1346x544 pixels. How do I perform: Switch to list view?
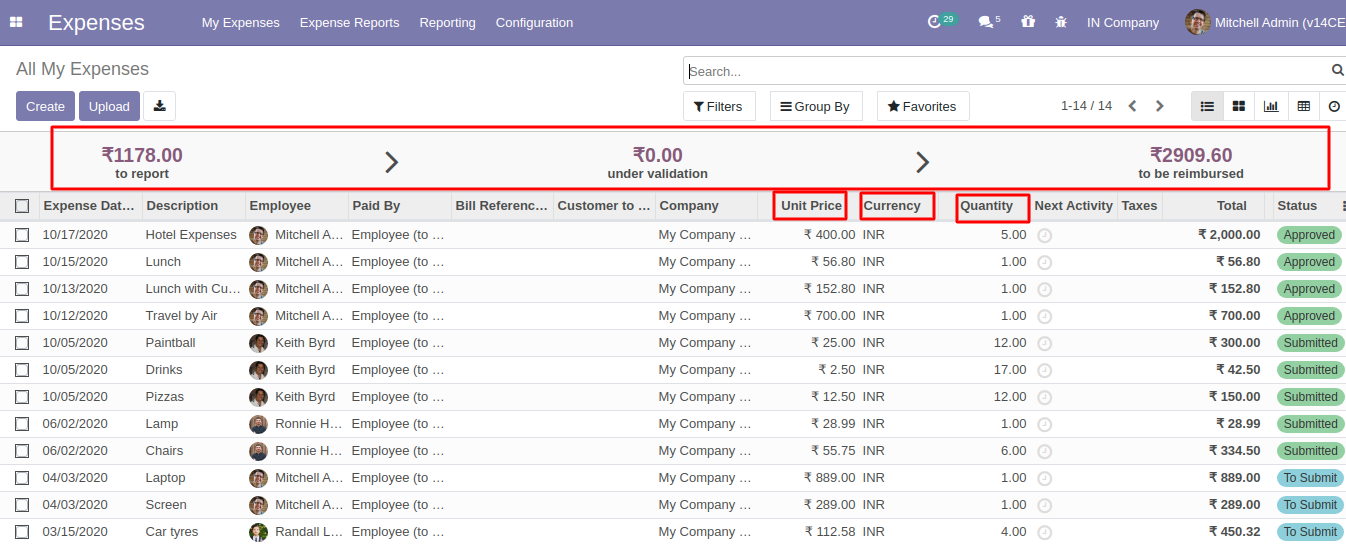1207,106
